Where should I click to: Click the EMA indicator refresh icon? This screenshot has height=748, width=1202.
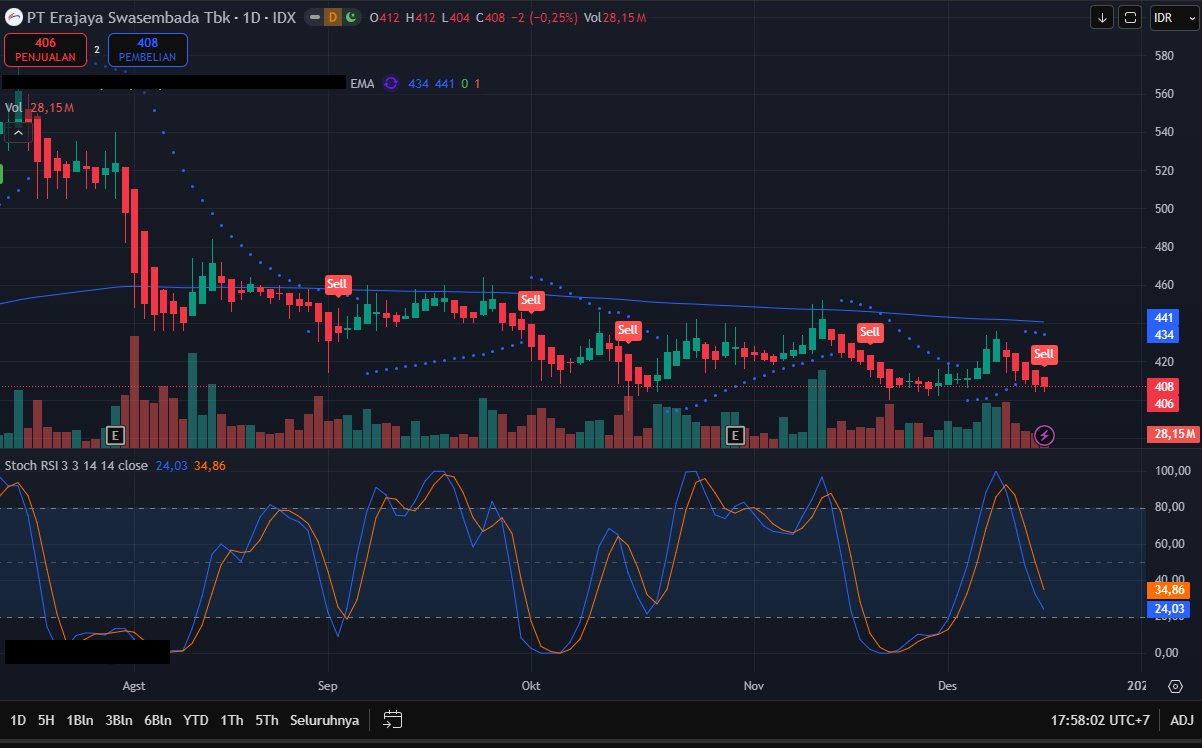click(x=391, y=84)
